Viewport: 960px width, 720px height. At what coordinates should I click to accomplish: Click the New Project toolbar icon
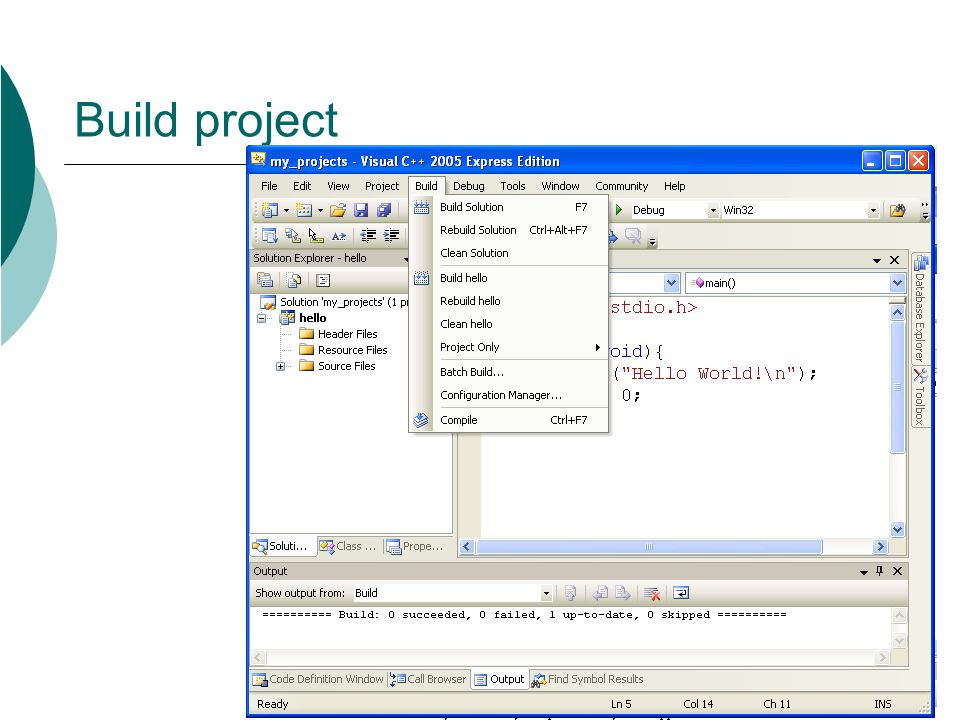click(269, 210)
